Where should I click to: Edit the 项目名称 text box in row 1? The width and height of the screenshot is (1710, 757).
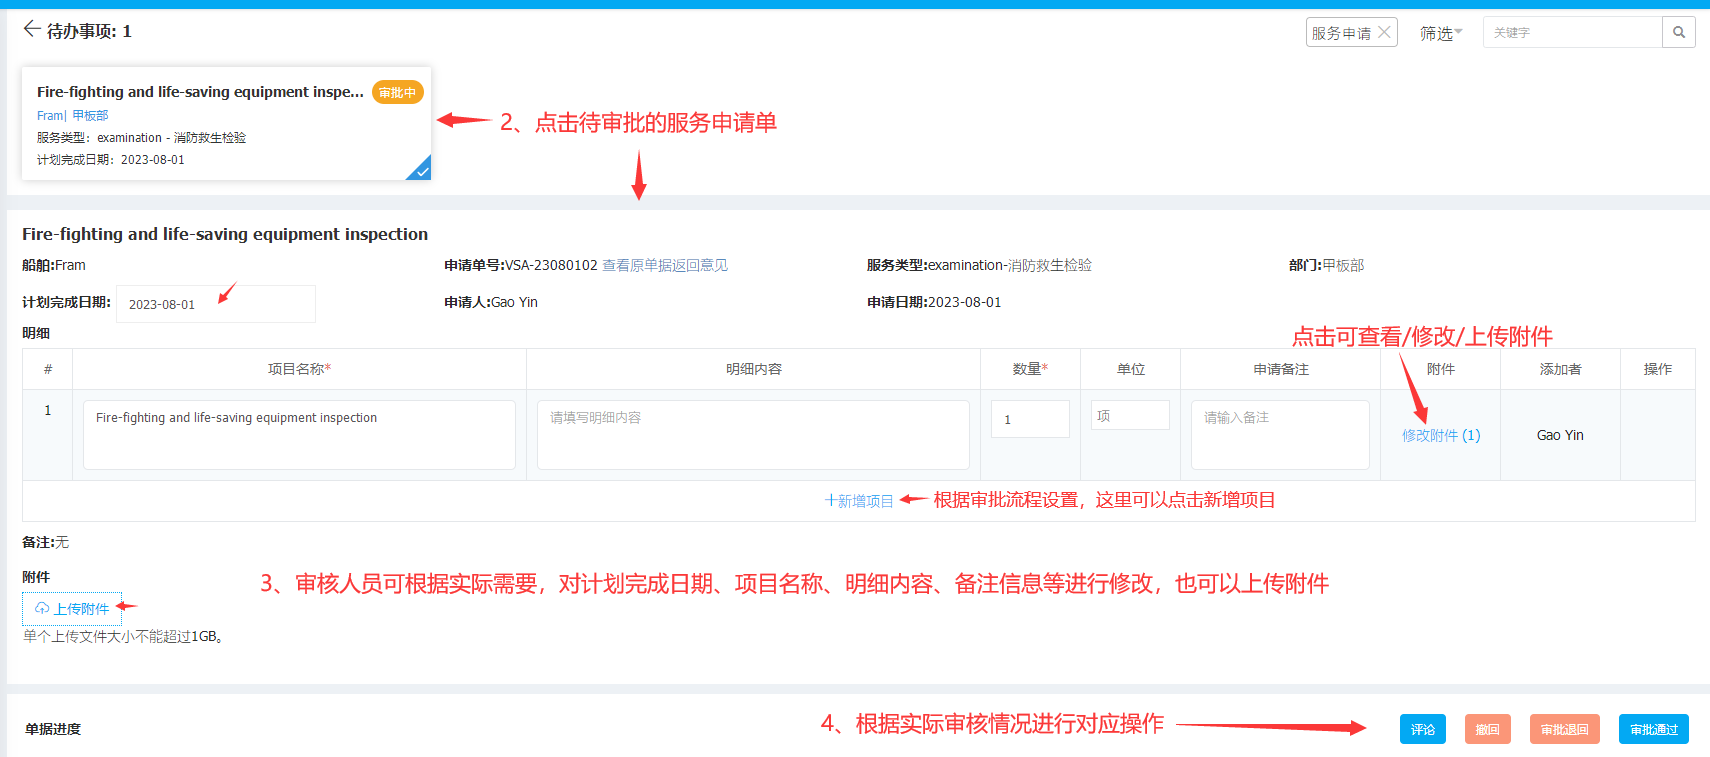pyautogui.click(x=299, y=435)
